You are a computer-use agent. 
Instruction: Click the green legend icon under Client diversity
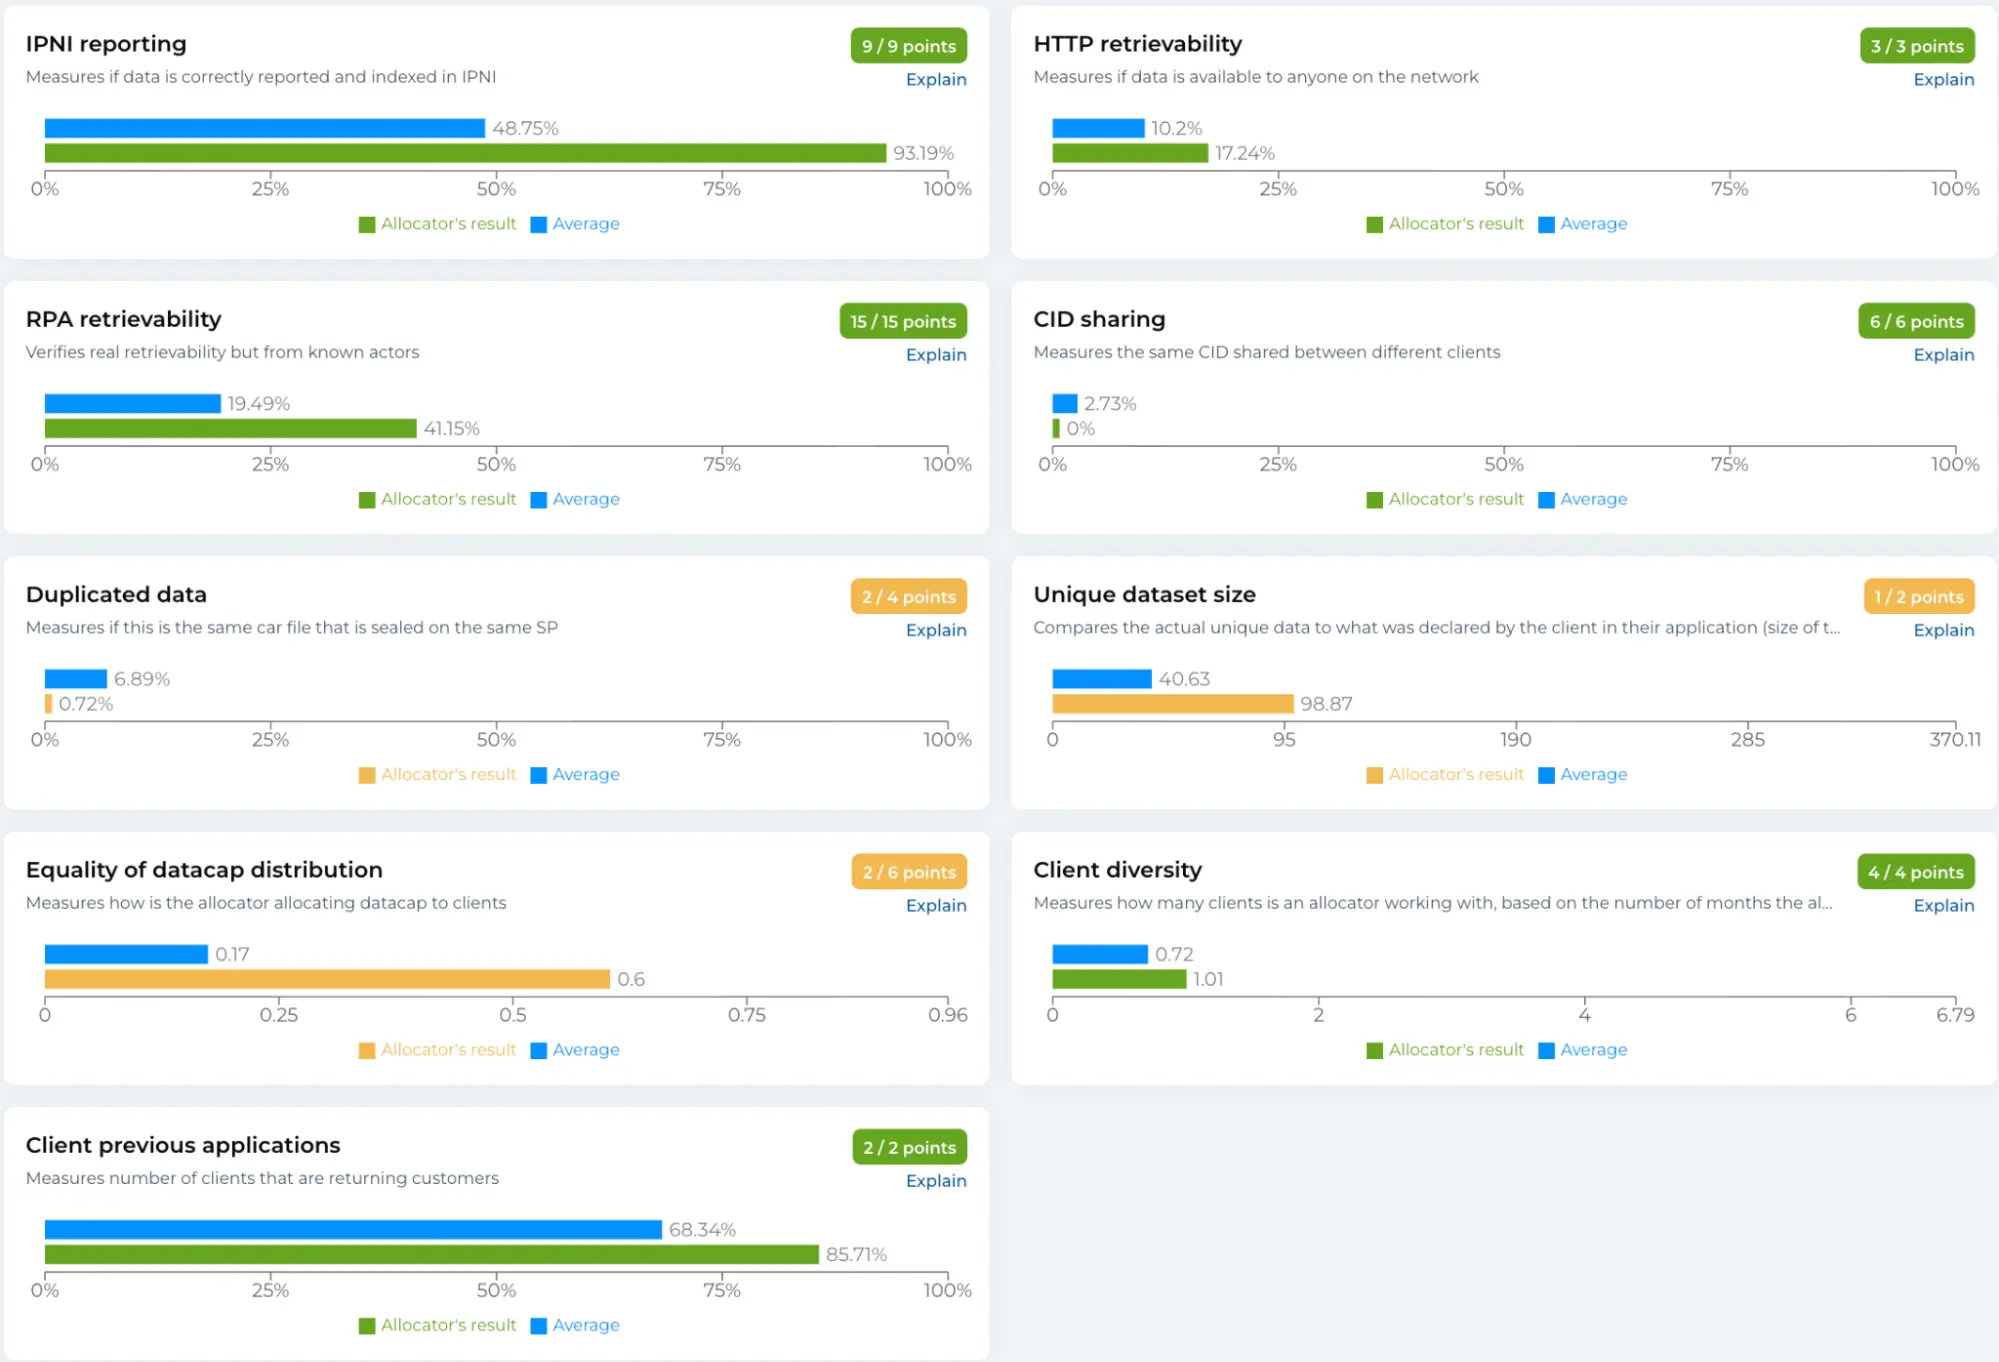pyautogui.click(x=1375, y=1049)
